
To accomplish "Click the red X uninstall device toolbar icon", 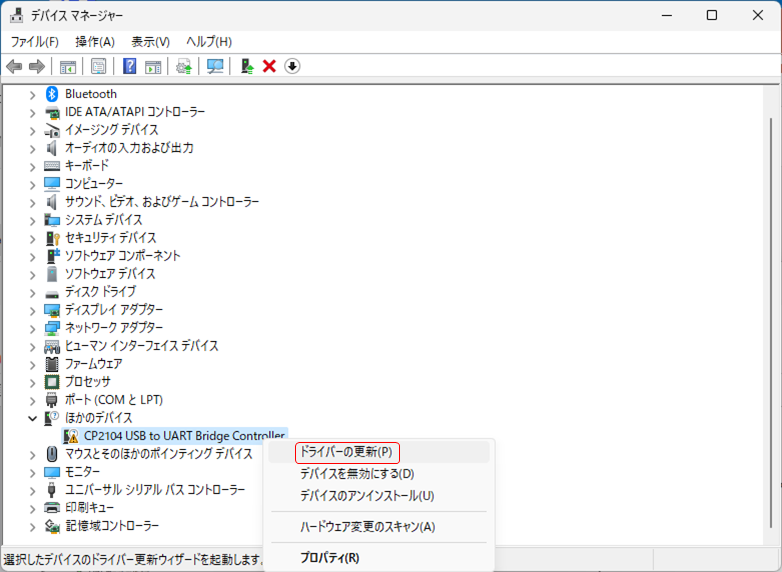I will [269, 66].
